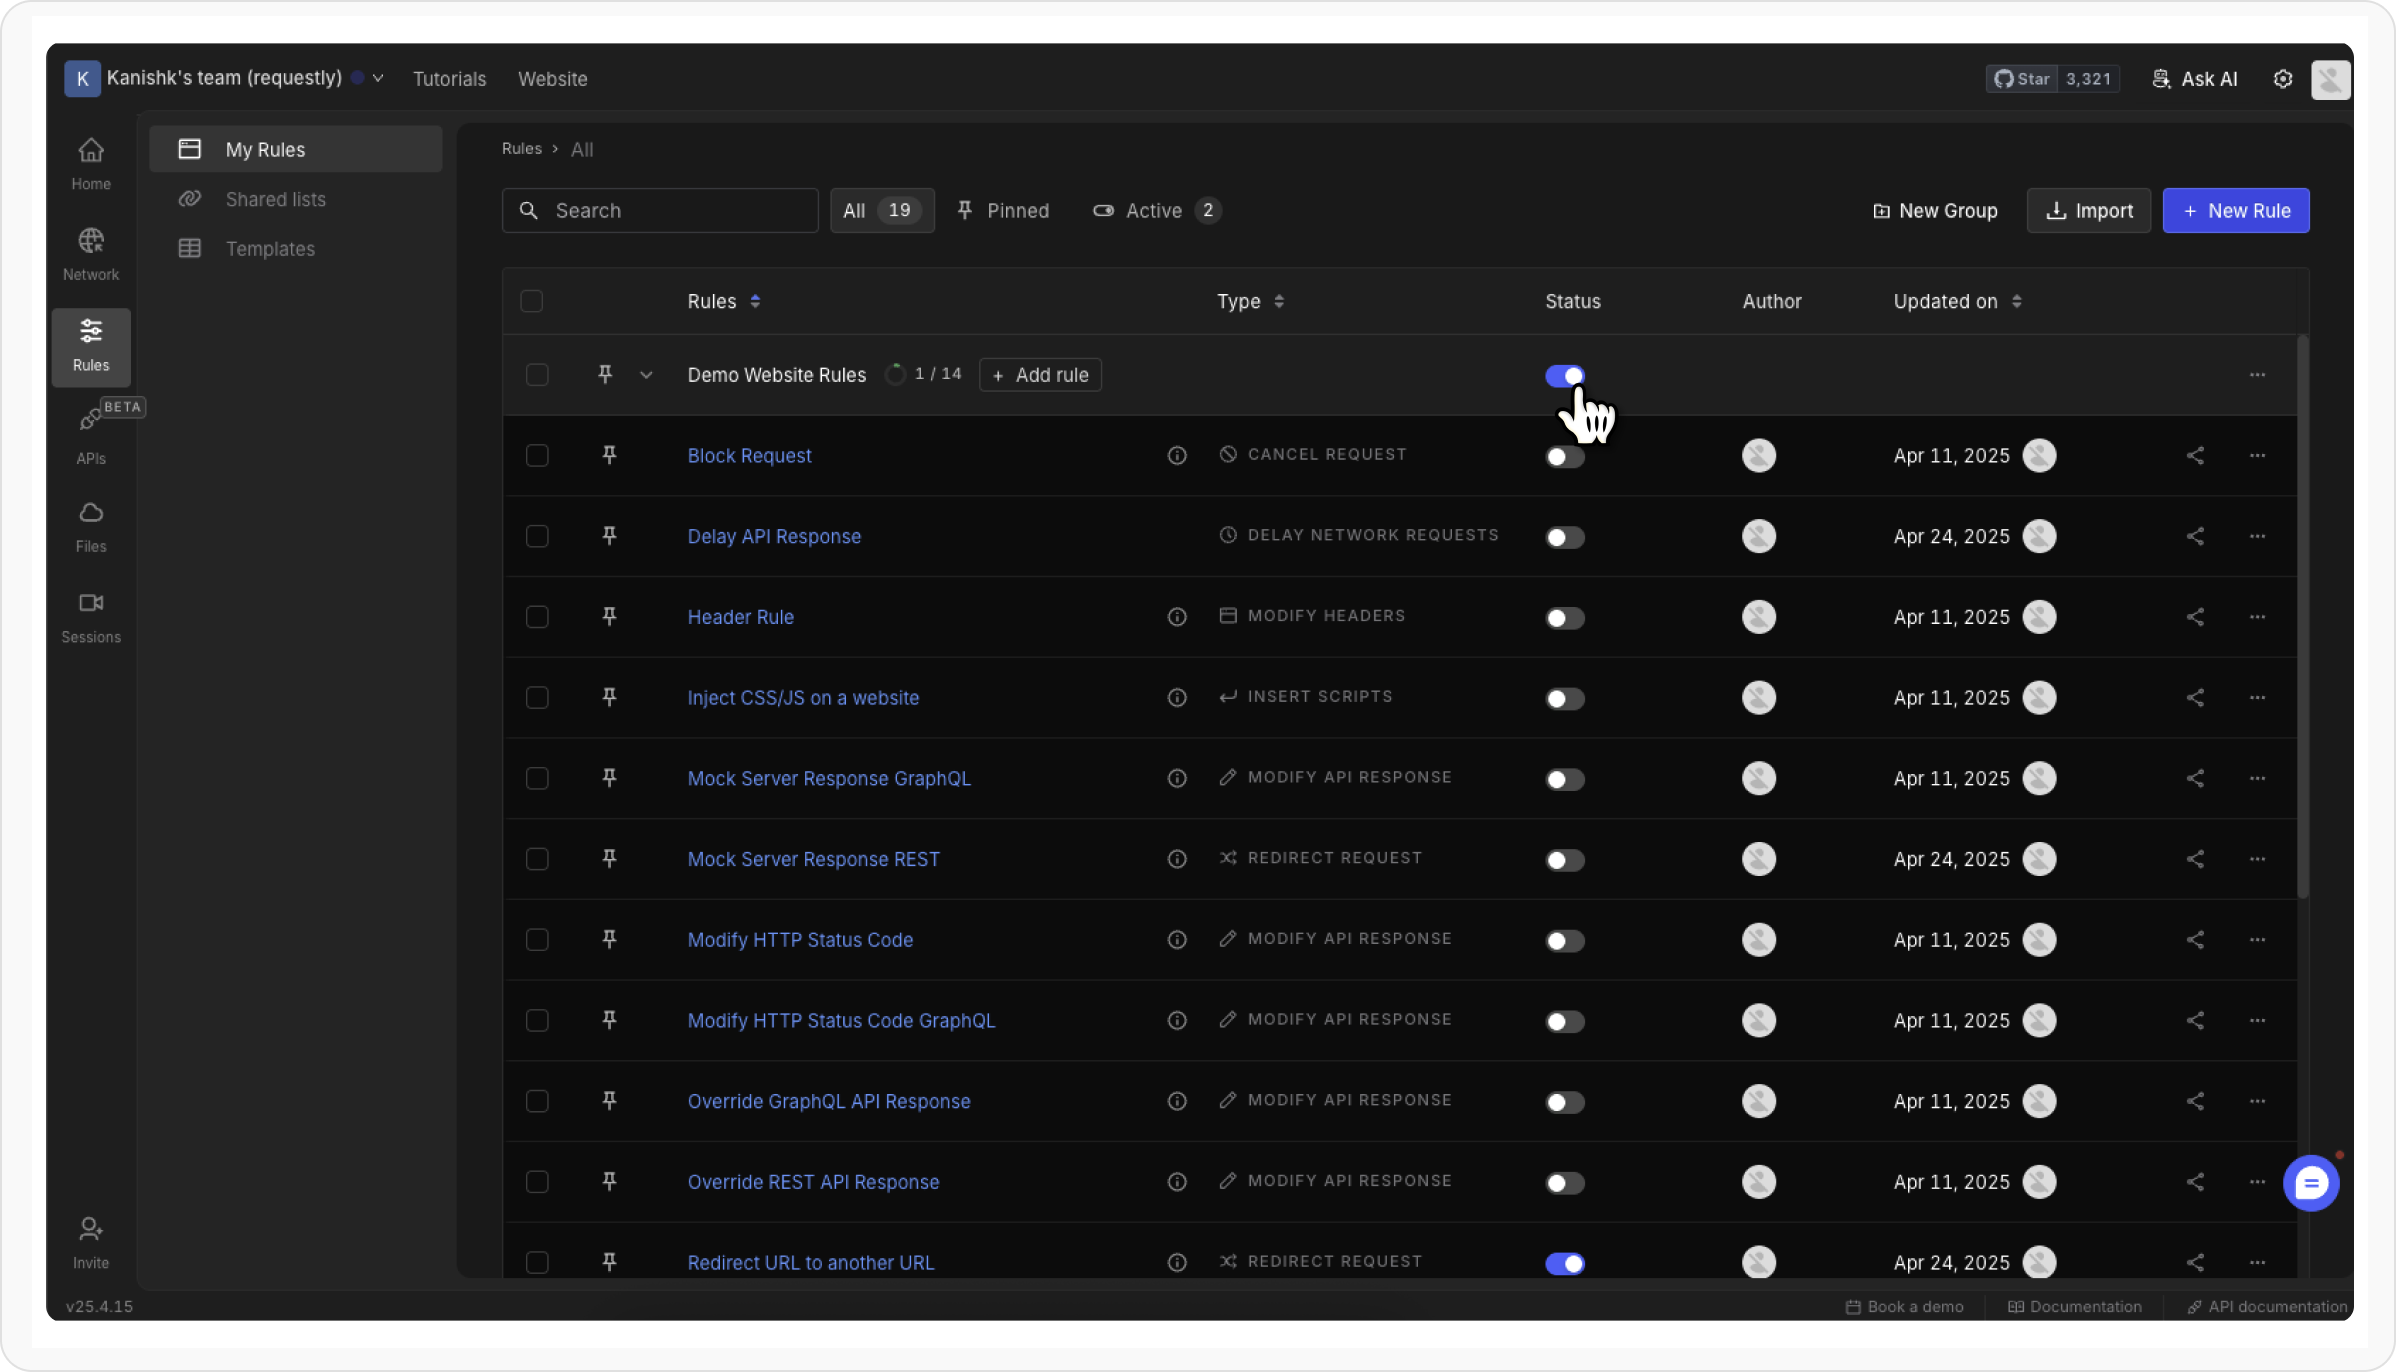This screenshot has height=1372, width=2396.
Task: Click the Files cloud icon
Action: point(91,513)
